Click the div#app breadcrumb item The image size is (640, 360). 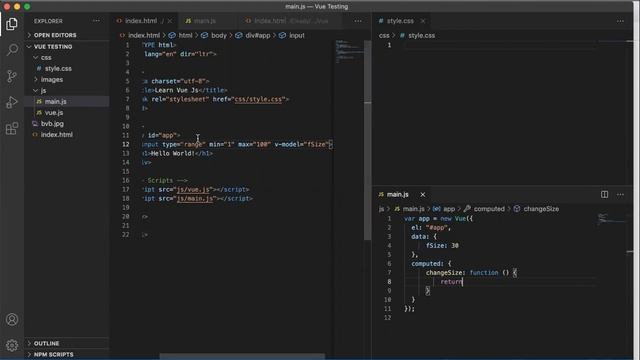tap(258, 36)
